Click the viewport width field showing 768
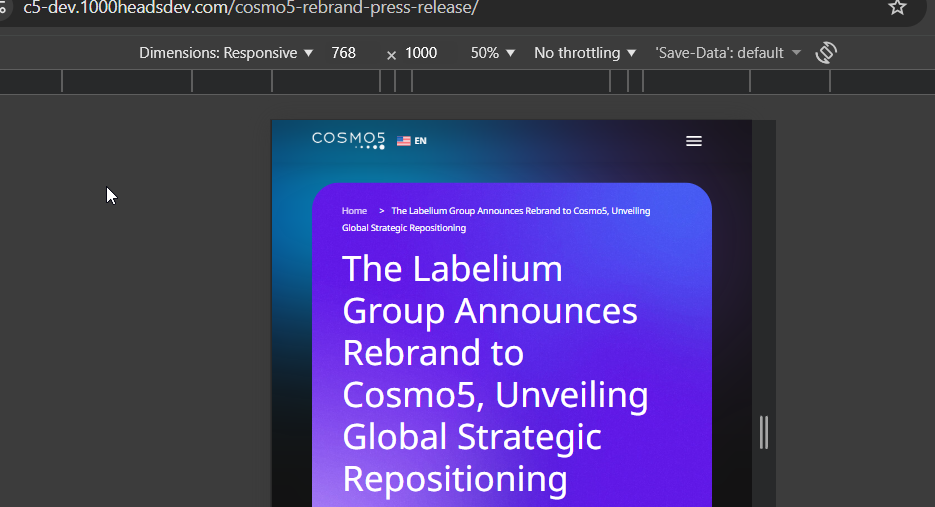The width and height of the screenshot is (935, 507). click(x=344, y=53)
